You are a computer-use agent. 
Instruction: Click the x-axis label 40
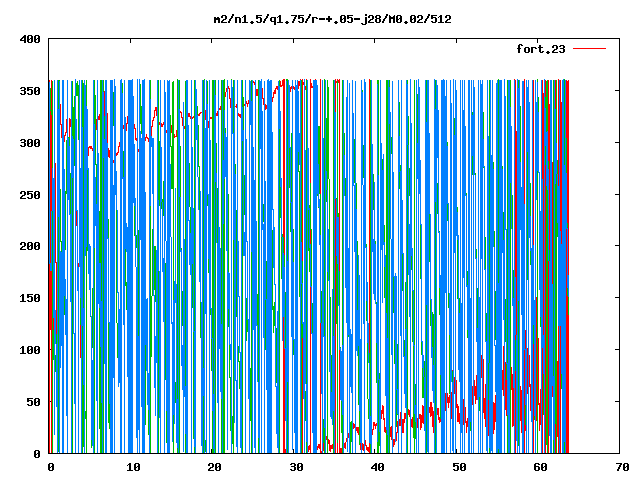coord(378,467)
